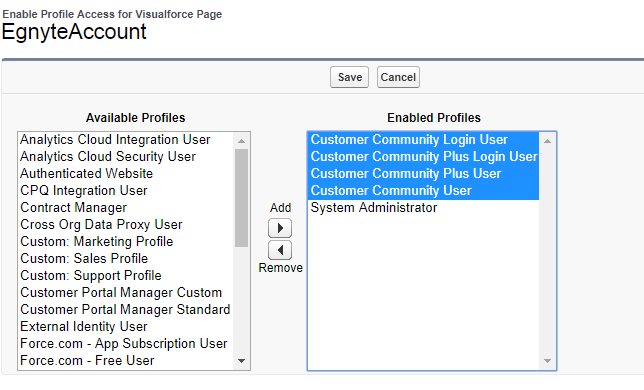Select Customer Community Plus User

click(x=423, y=174)
